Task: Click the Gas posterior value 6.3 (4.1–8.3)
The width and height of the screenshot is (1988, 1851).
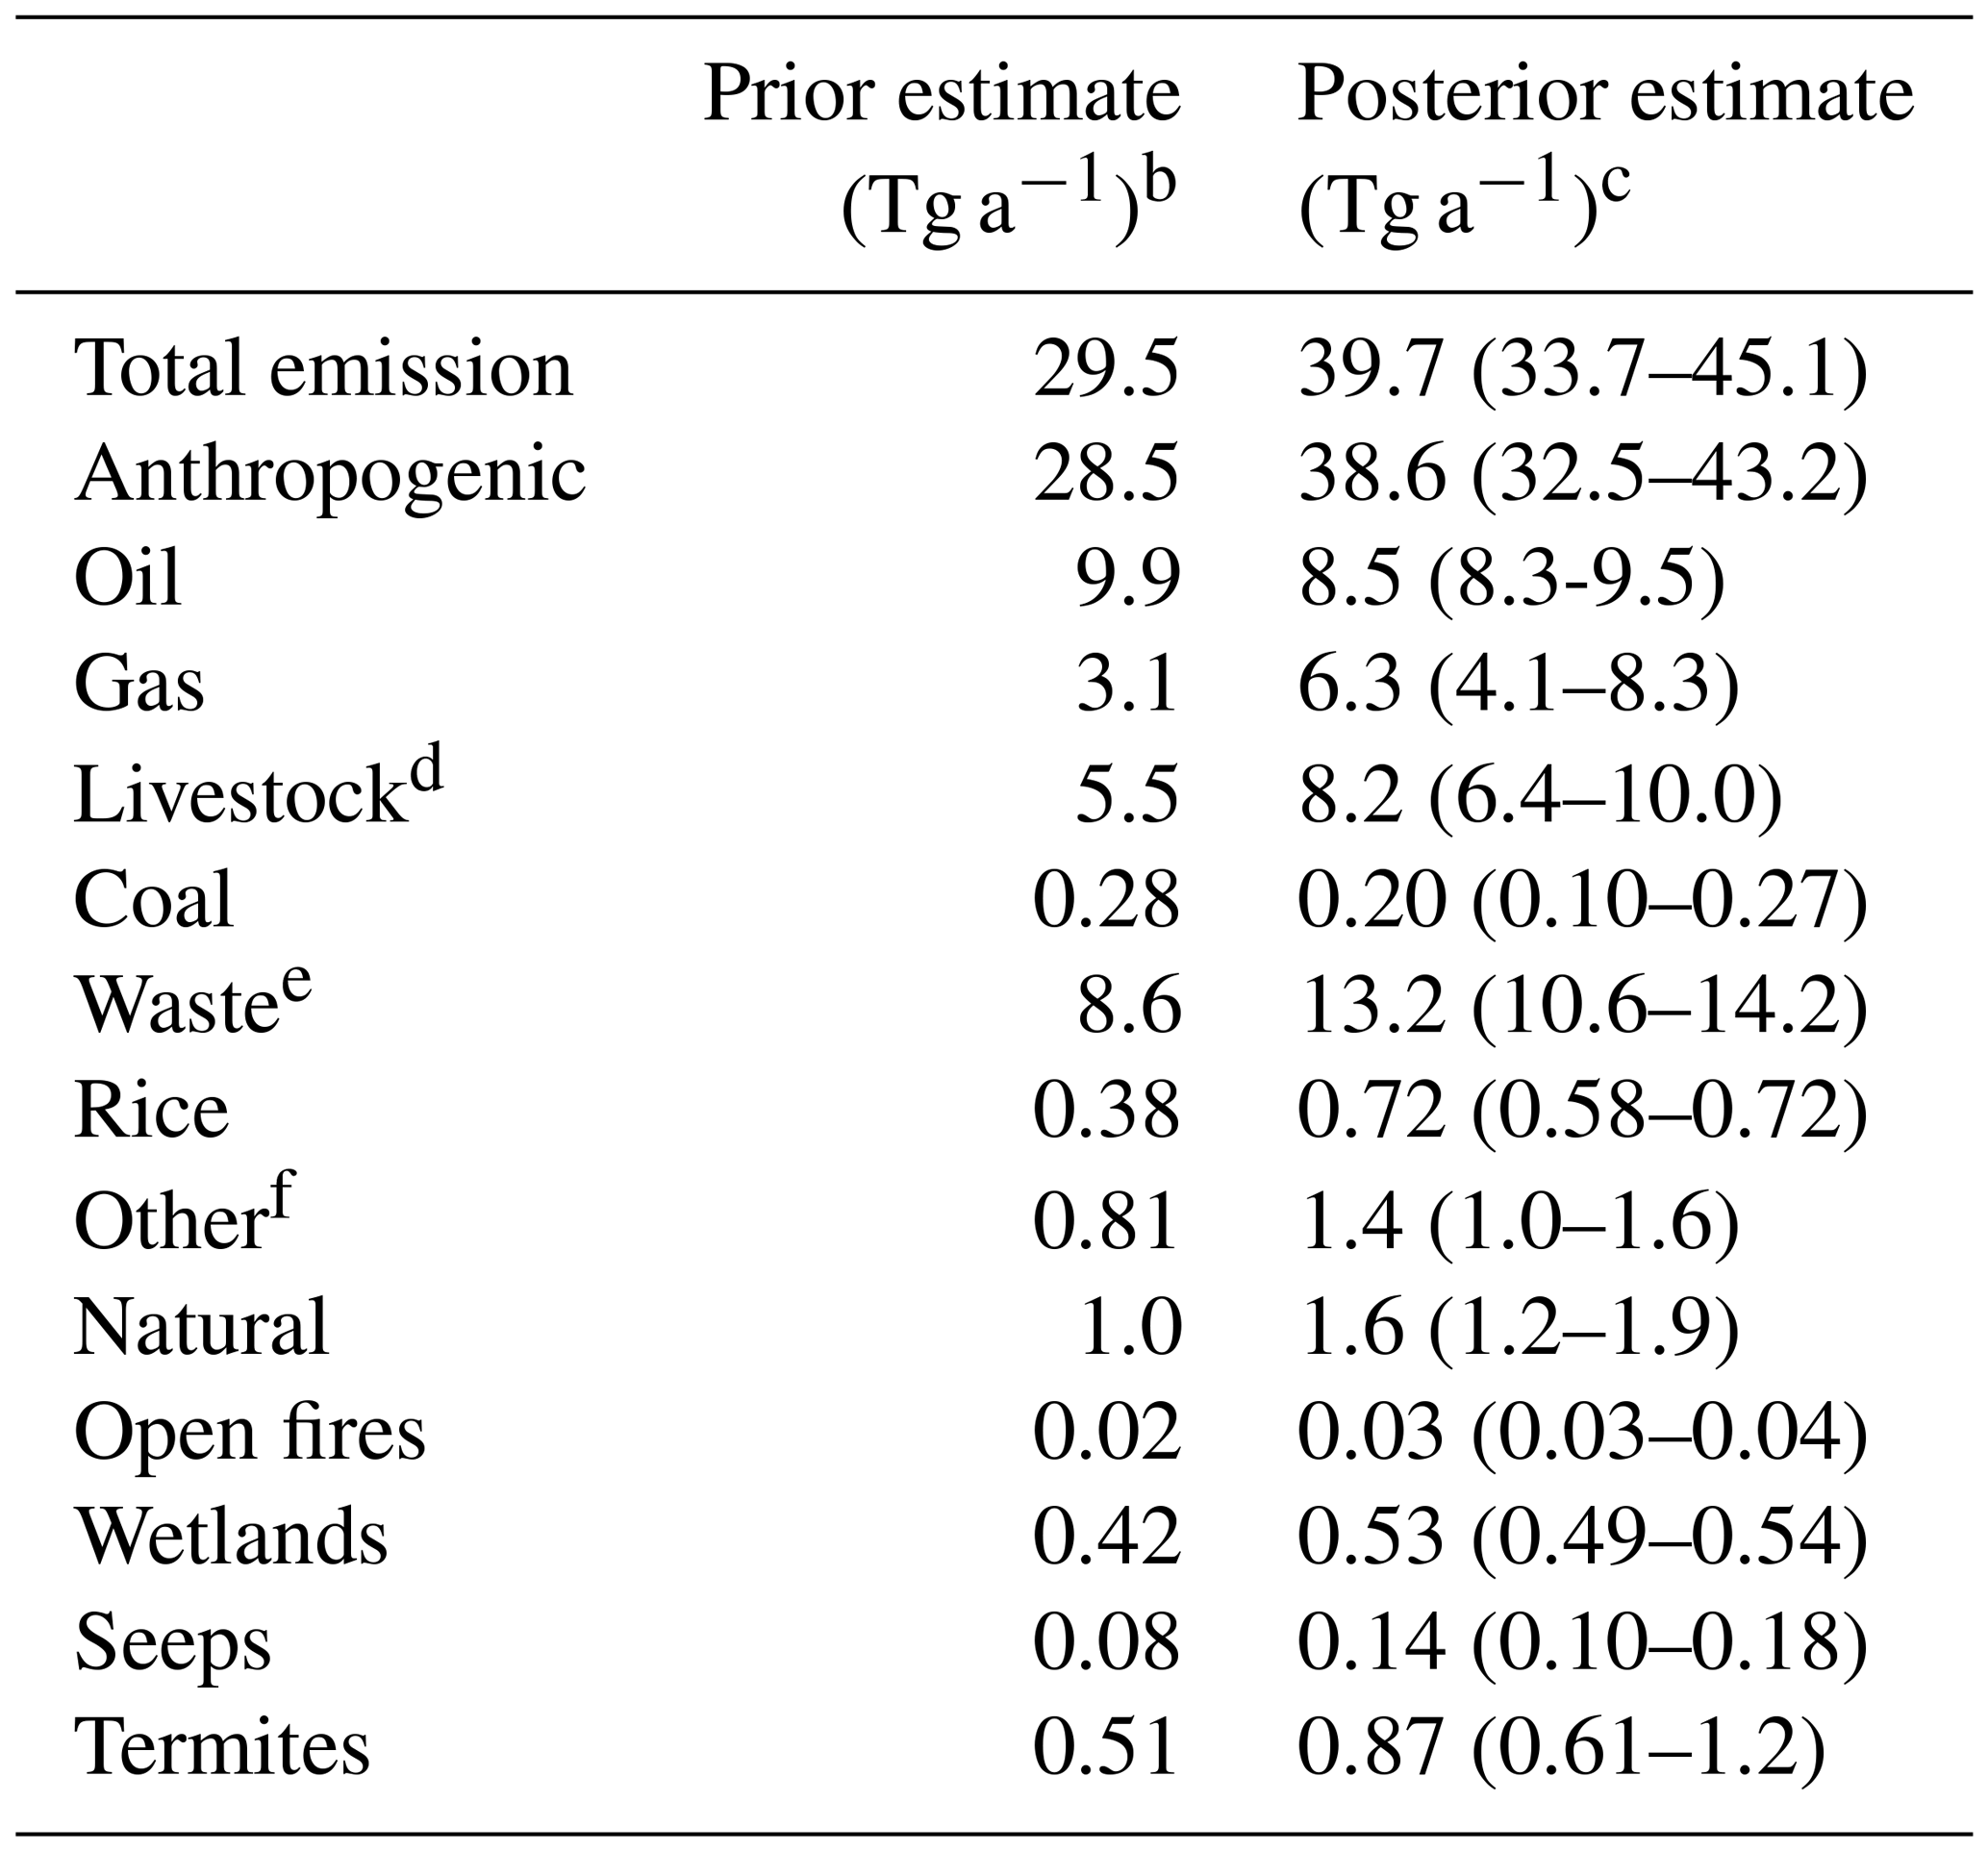Action: [1518, 686]
